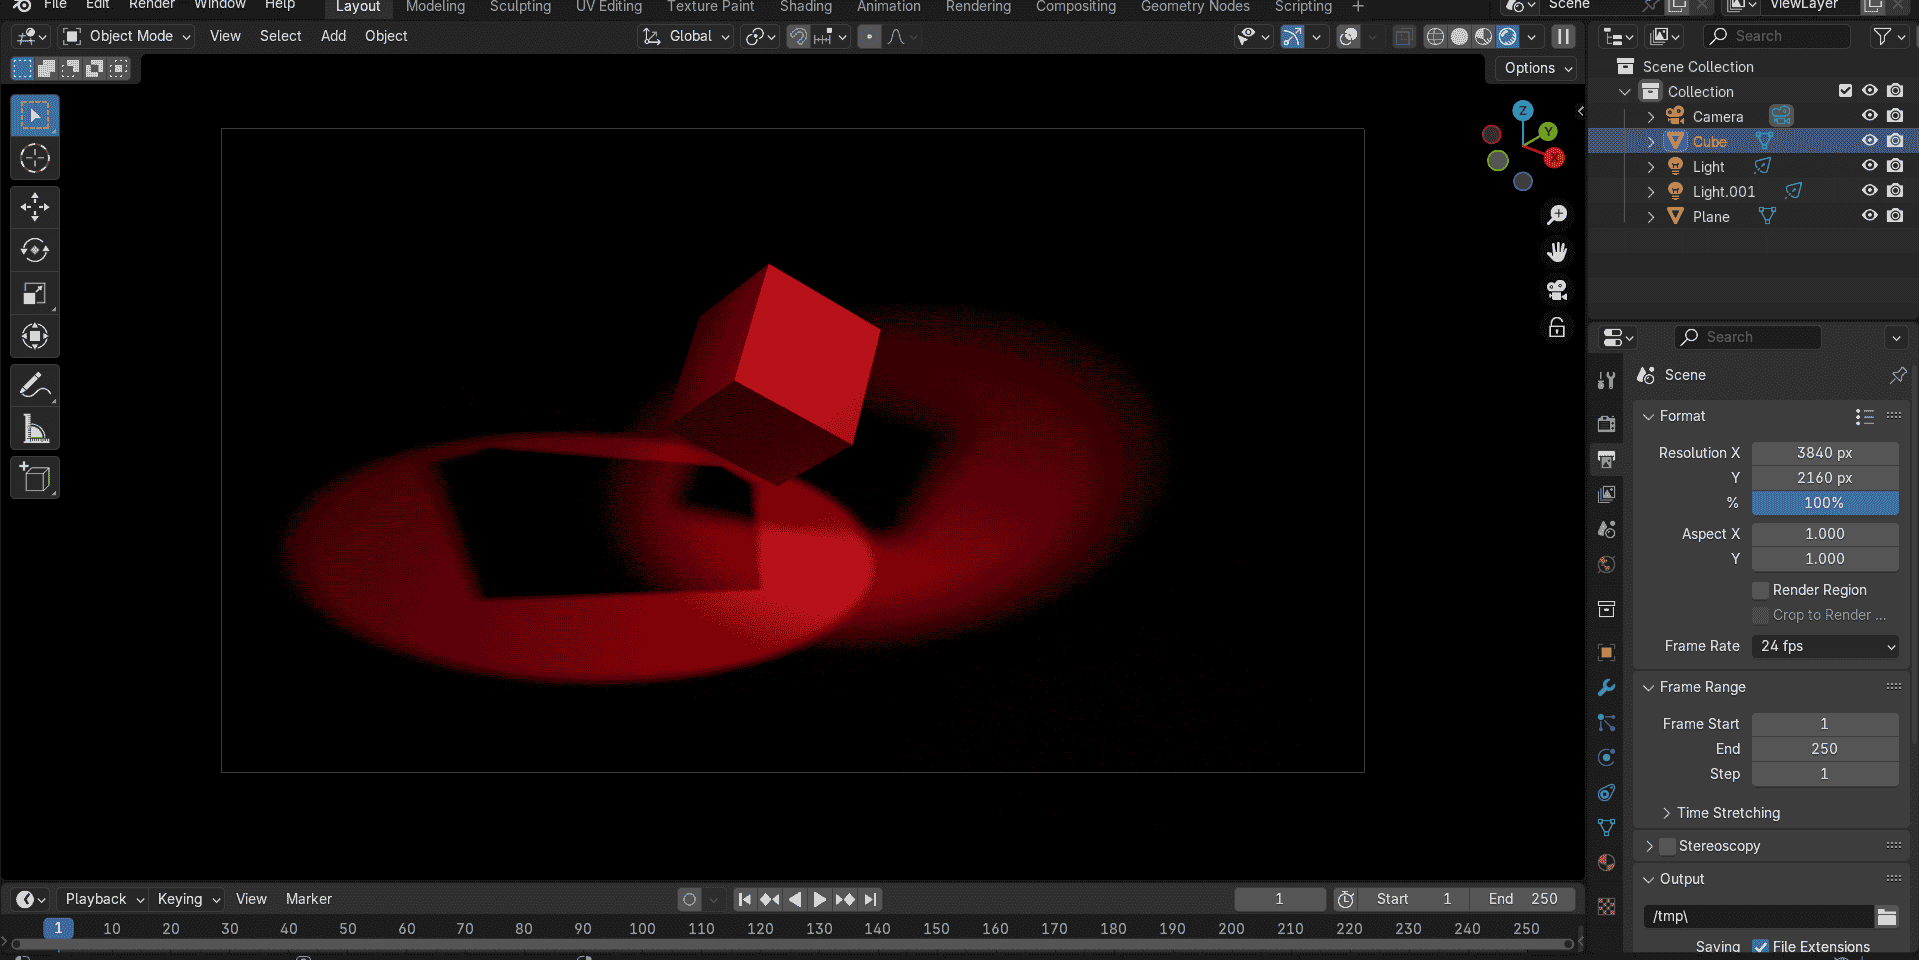This screenshot has height=960, width=1919.
Task: Open the timeline Marker menu
Action: (x=308, y=899)
